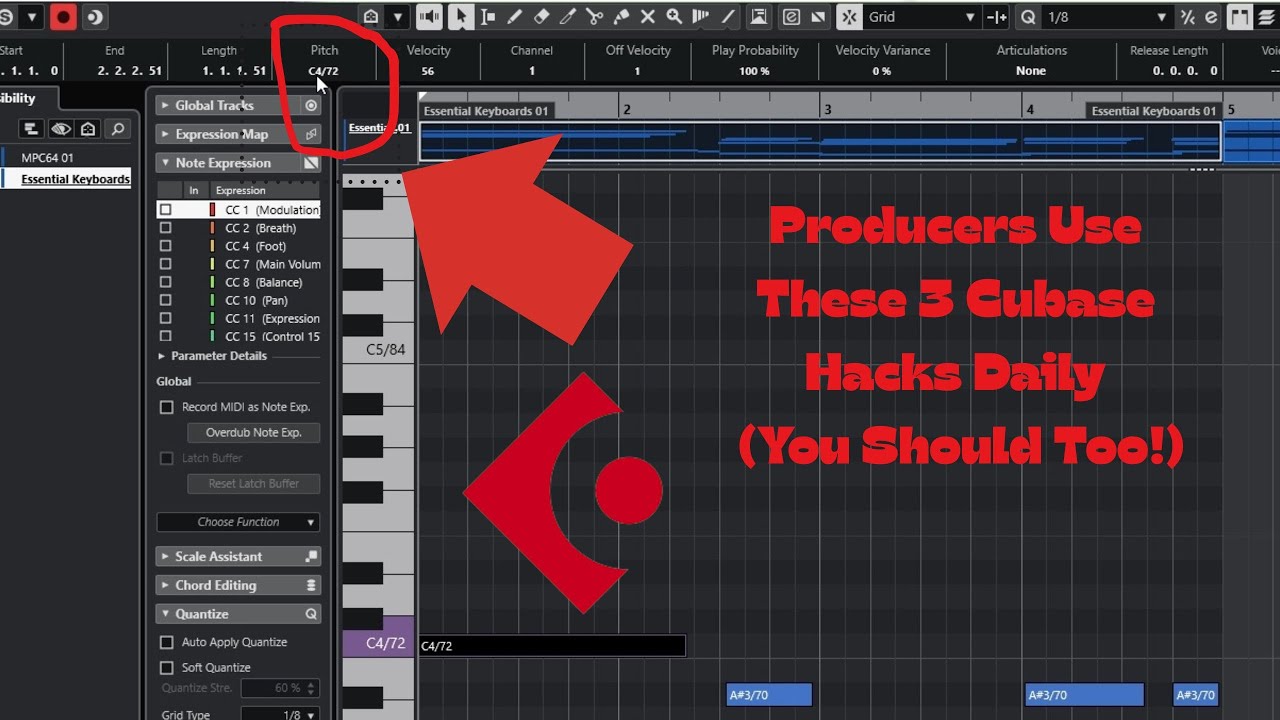Select the C4/72 note in piano roll

(x=551, y=646)
